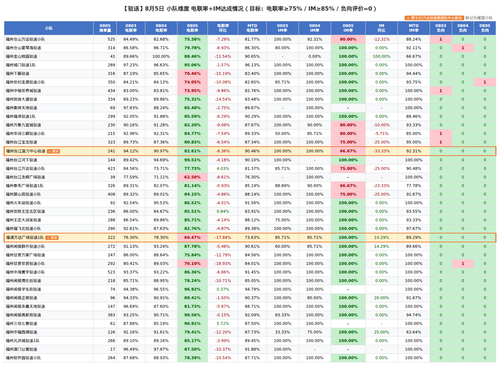Click the green 95.06% cell
This screenshot has height=373, width=500.
click(192, 65)
